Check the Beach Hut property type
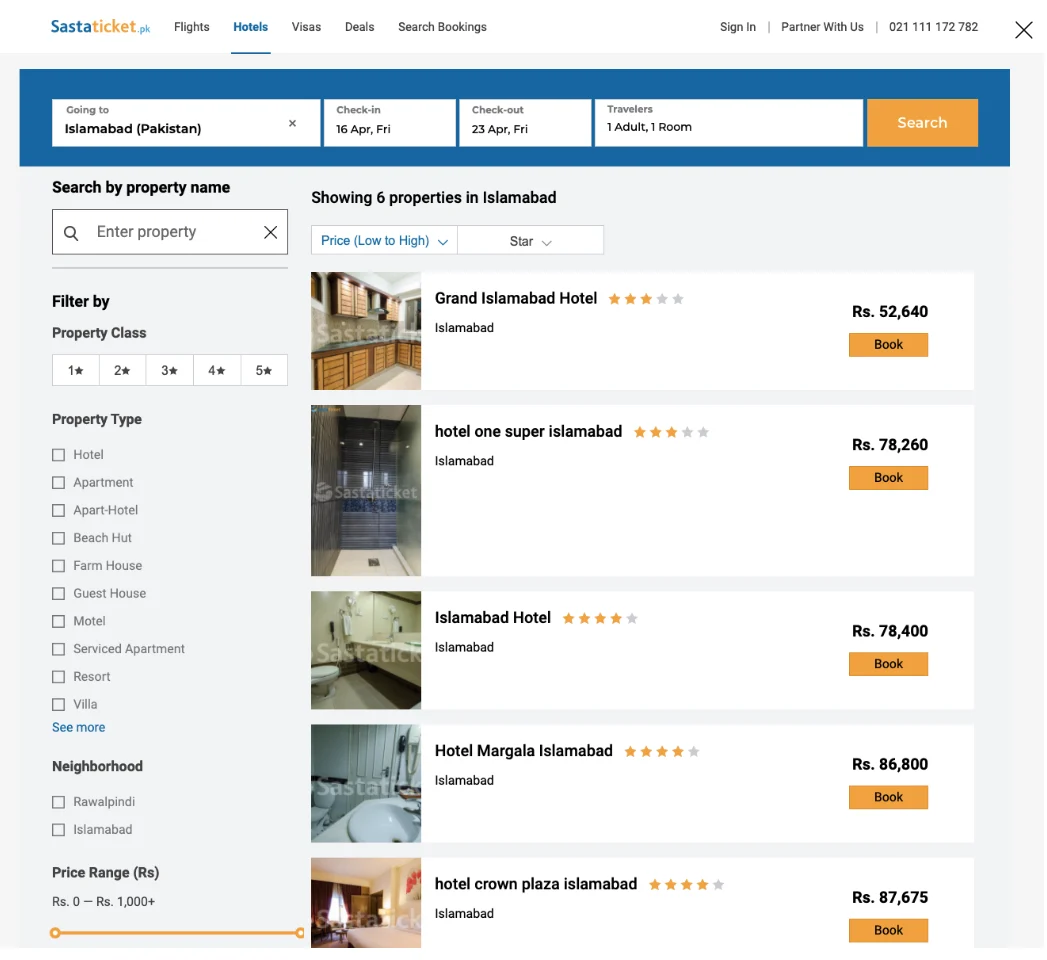 tap(59, 539)
